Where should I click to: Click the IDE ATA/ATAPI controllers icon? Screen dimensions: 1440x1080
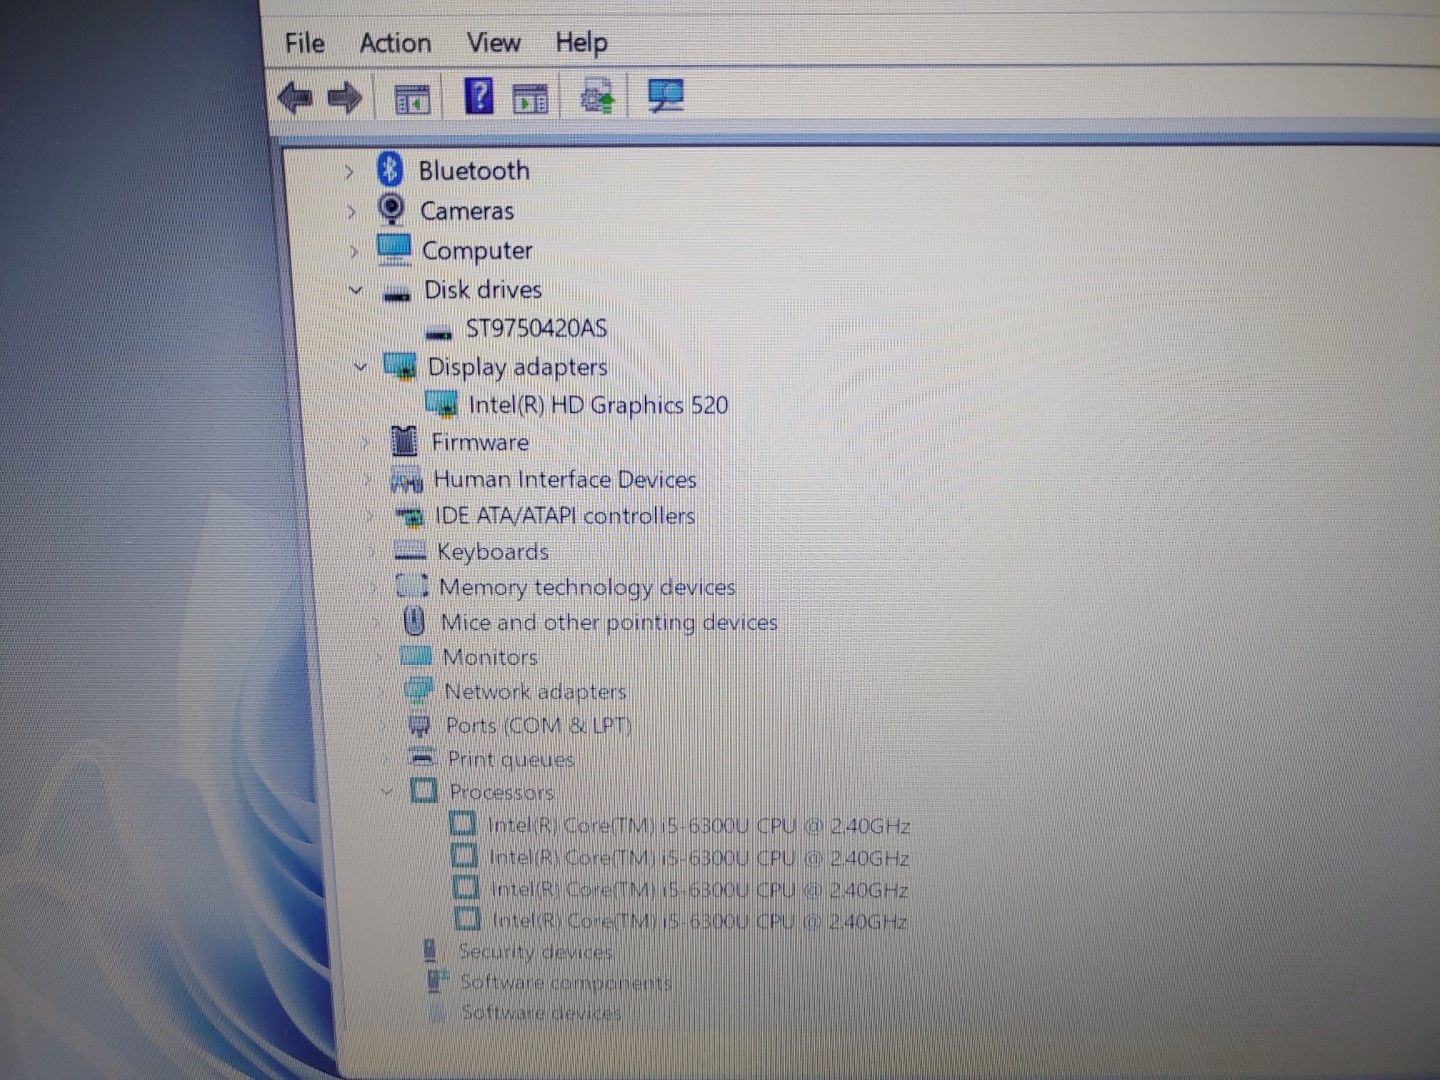click(409, 517)
